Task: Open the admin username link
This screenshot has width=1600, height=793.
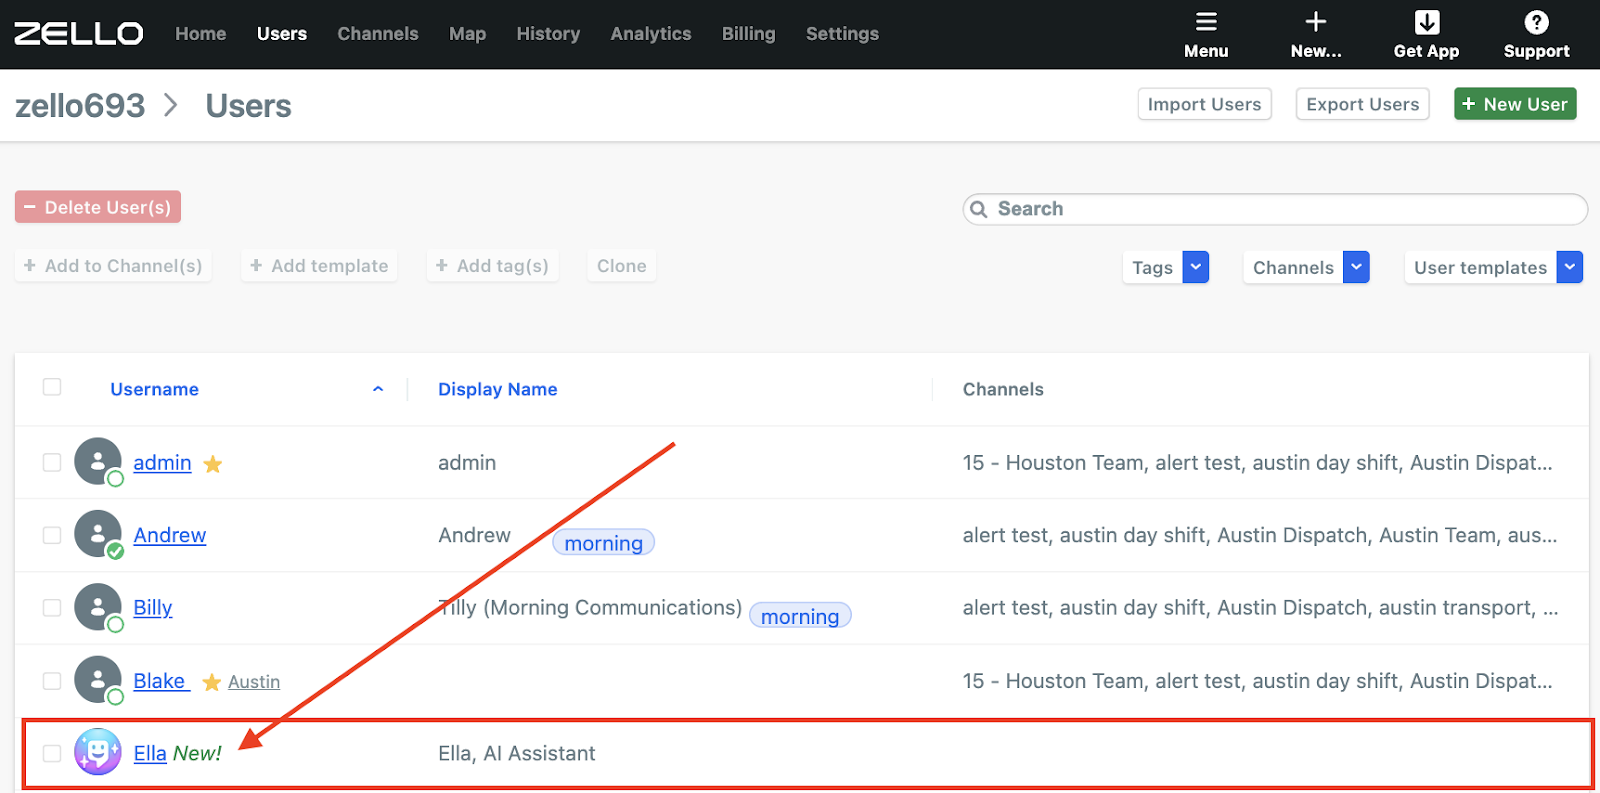Action: pos(162,463)
